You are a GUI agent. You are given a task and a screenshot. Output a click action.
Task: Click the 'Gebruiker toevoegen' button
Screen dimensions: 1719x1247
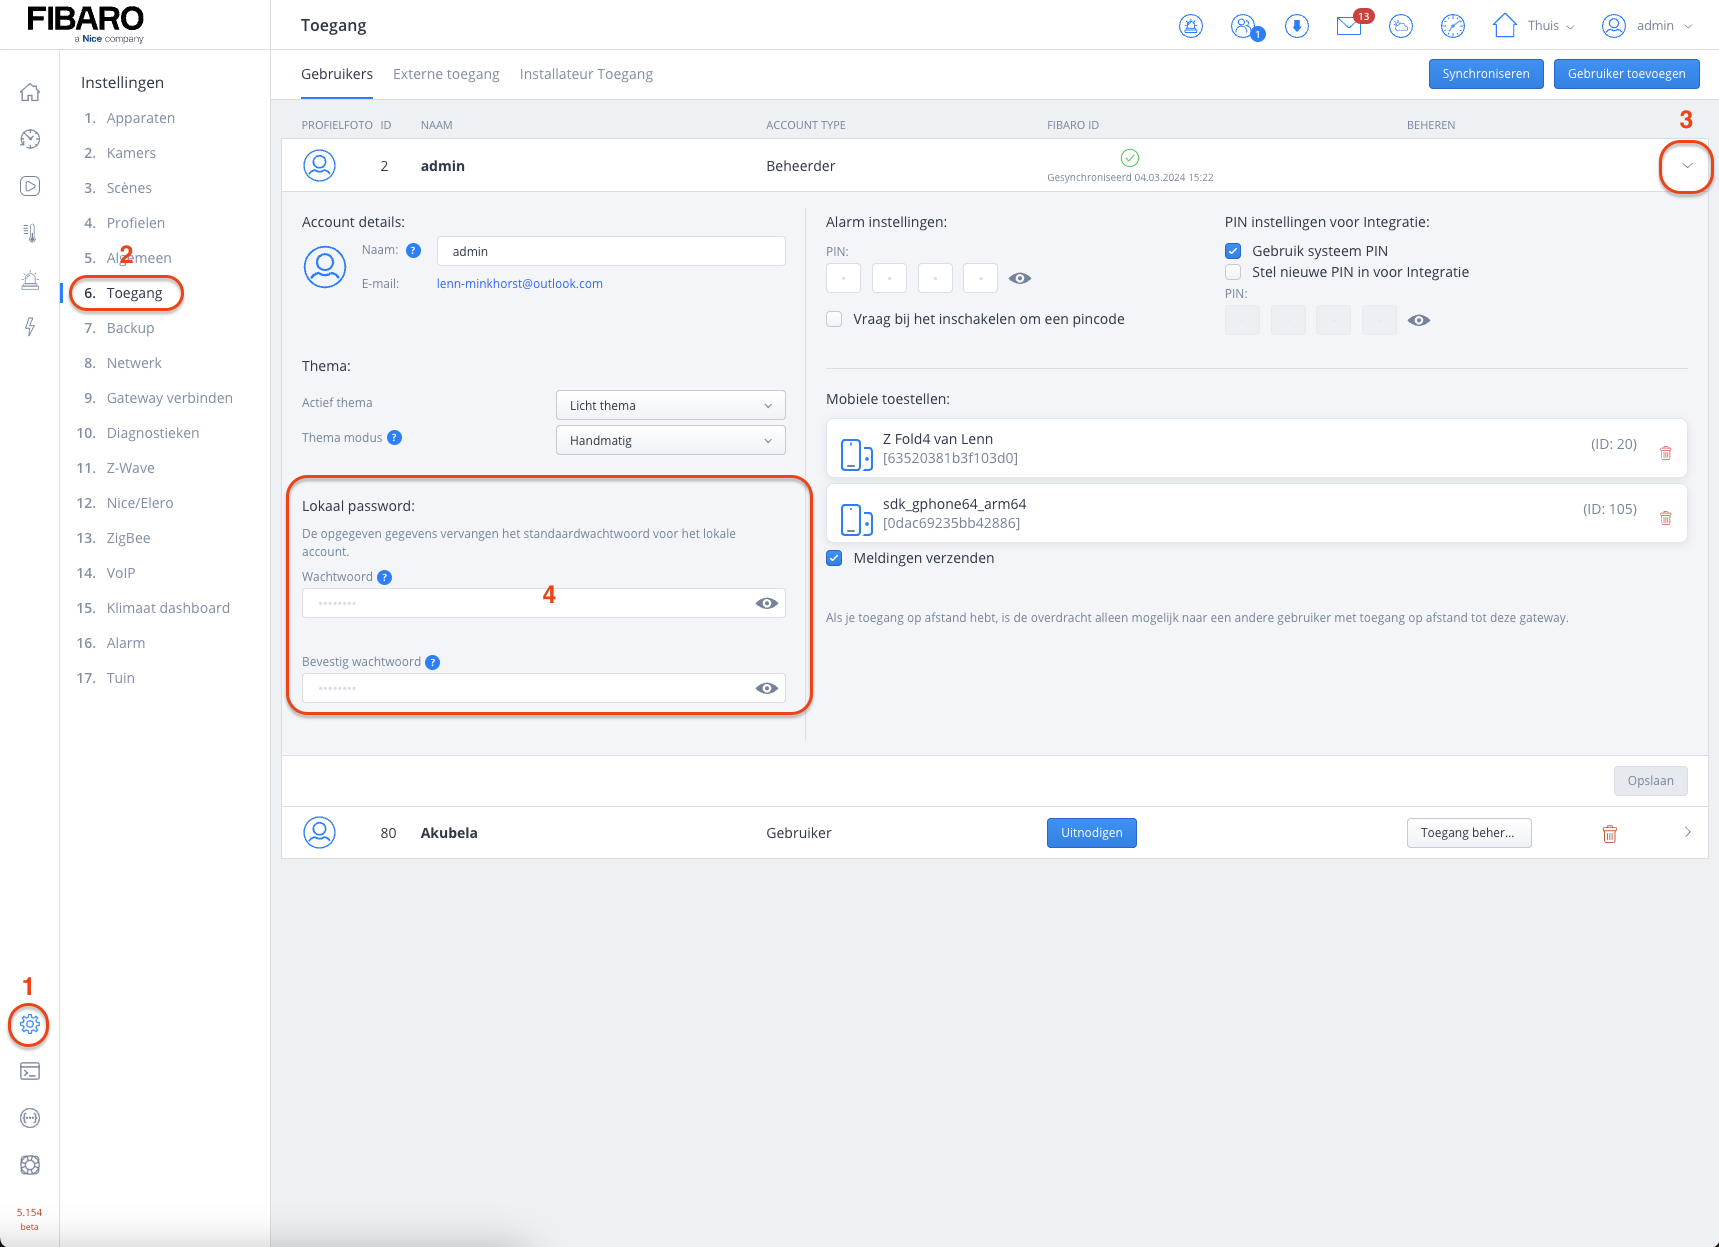[x=1626, y=74]
